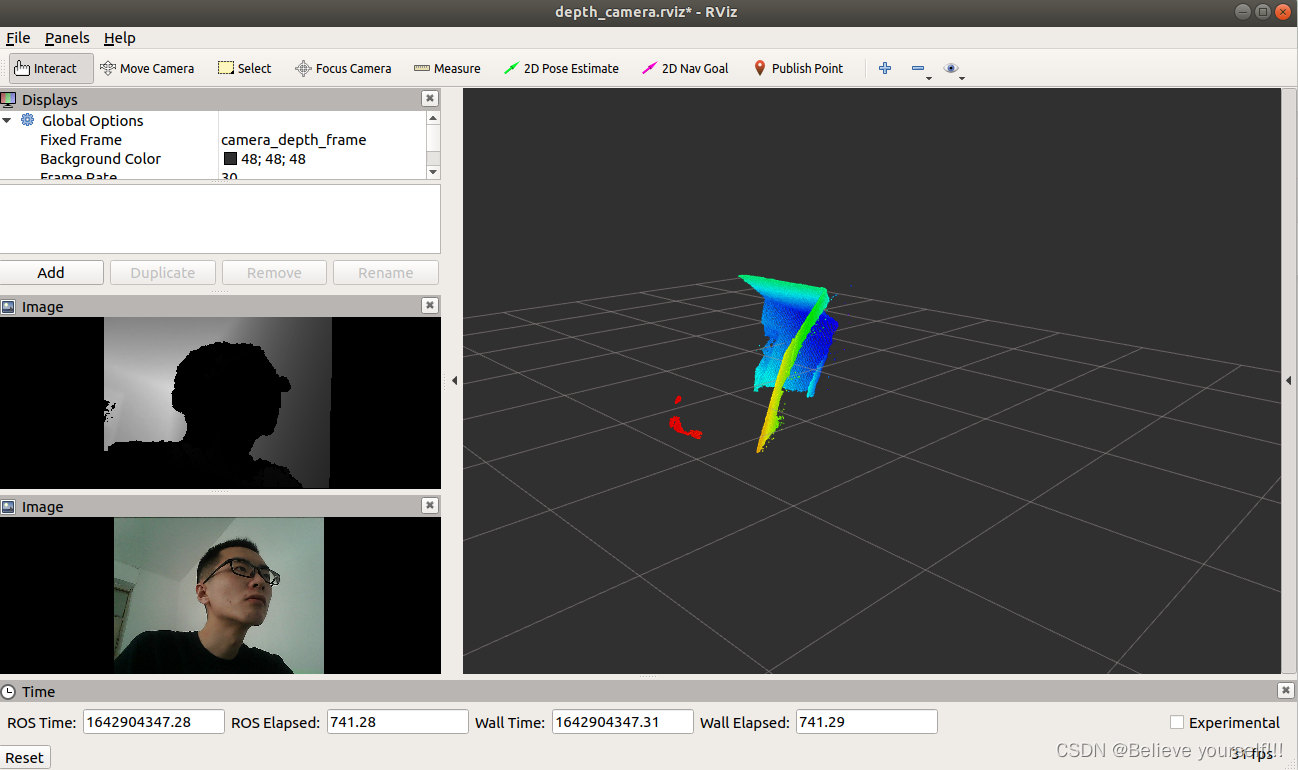Choose the Select tool
Image resolution: width=1298 pixels, height=770 pixels.
(x=244, y=68)
